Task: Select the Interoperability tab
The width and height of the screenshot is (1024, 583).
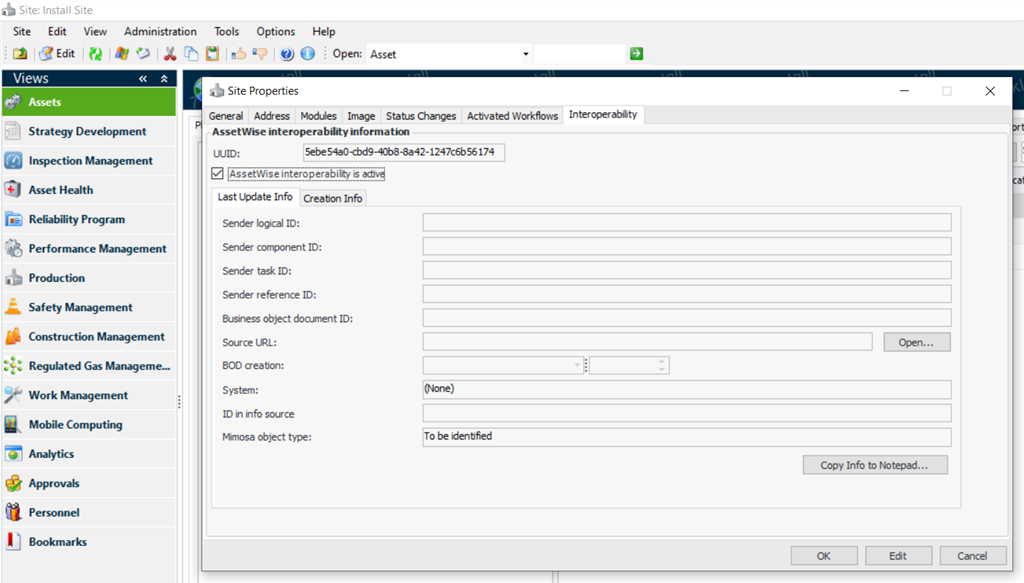Action: 603,115
